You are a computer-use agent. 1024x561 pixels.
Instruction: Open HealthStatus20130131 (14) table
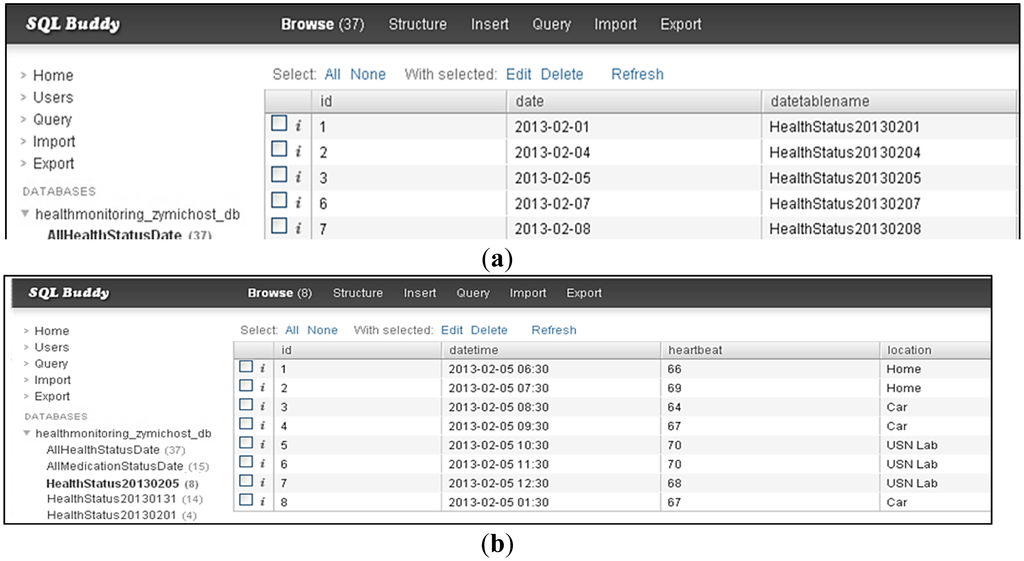pyautogui.click(x=125, y=498)
